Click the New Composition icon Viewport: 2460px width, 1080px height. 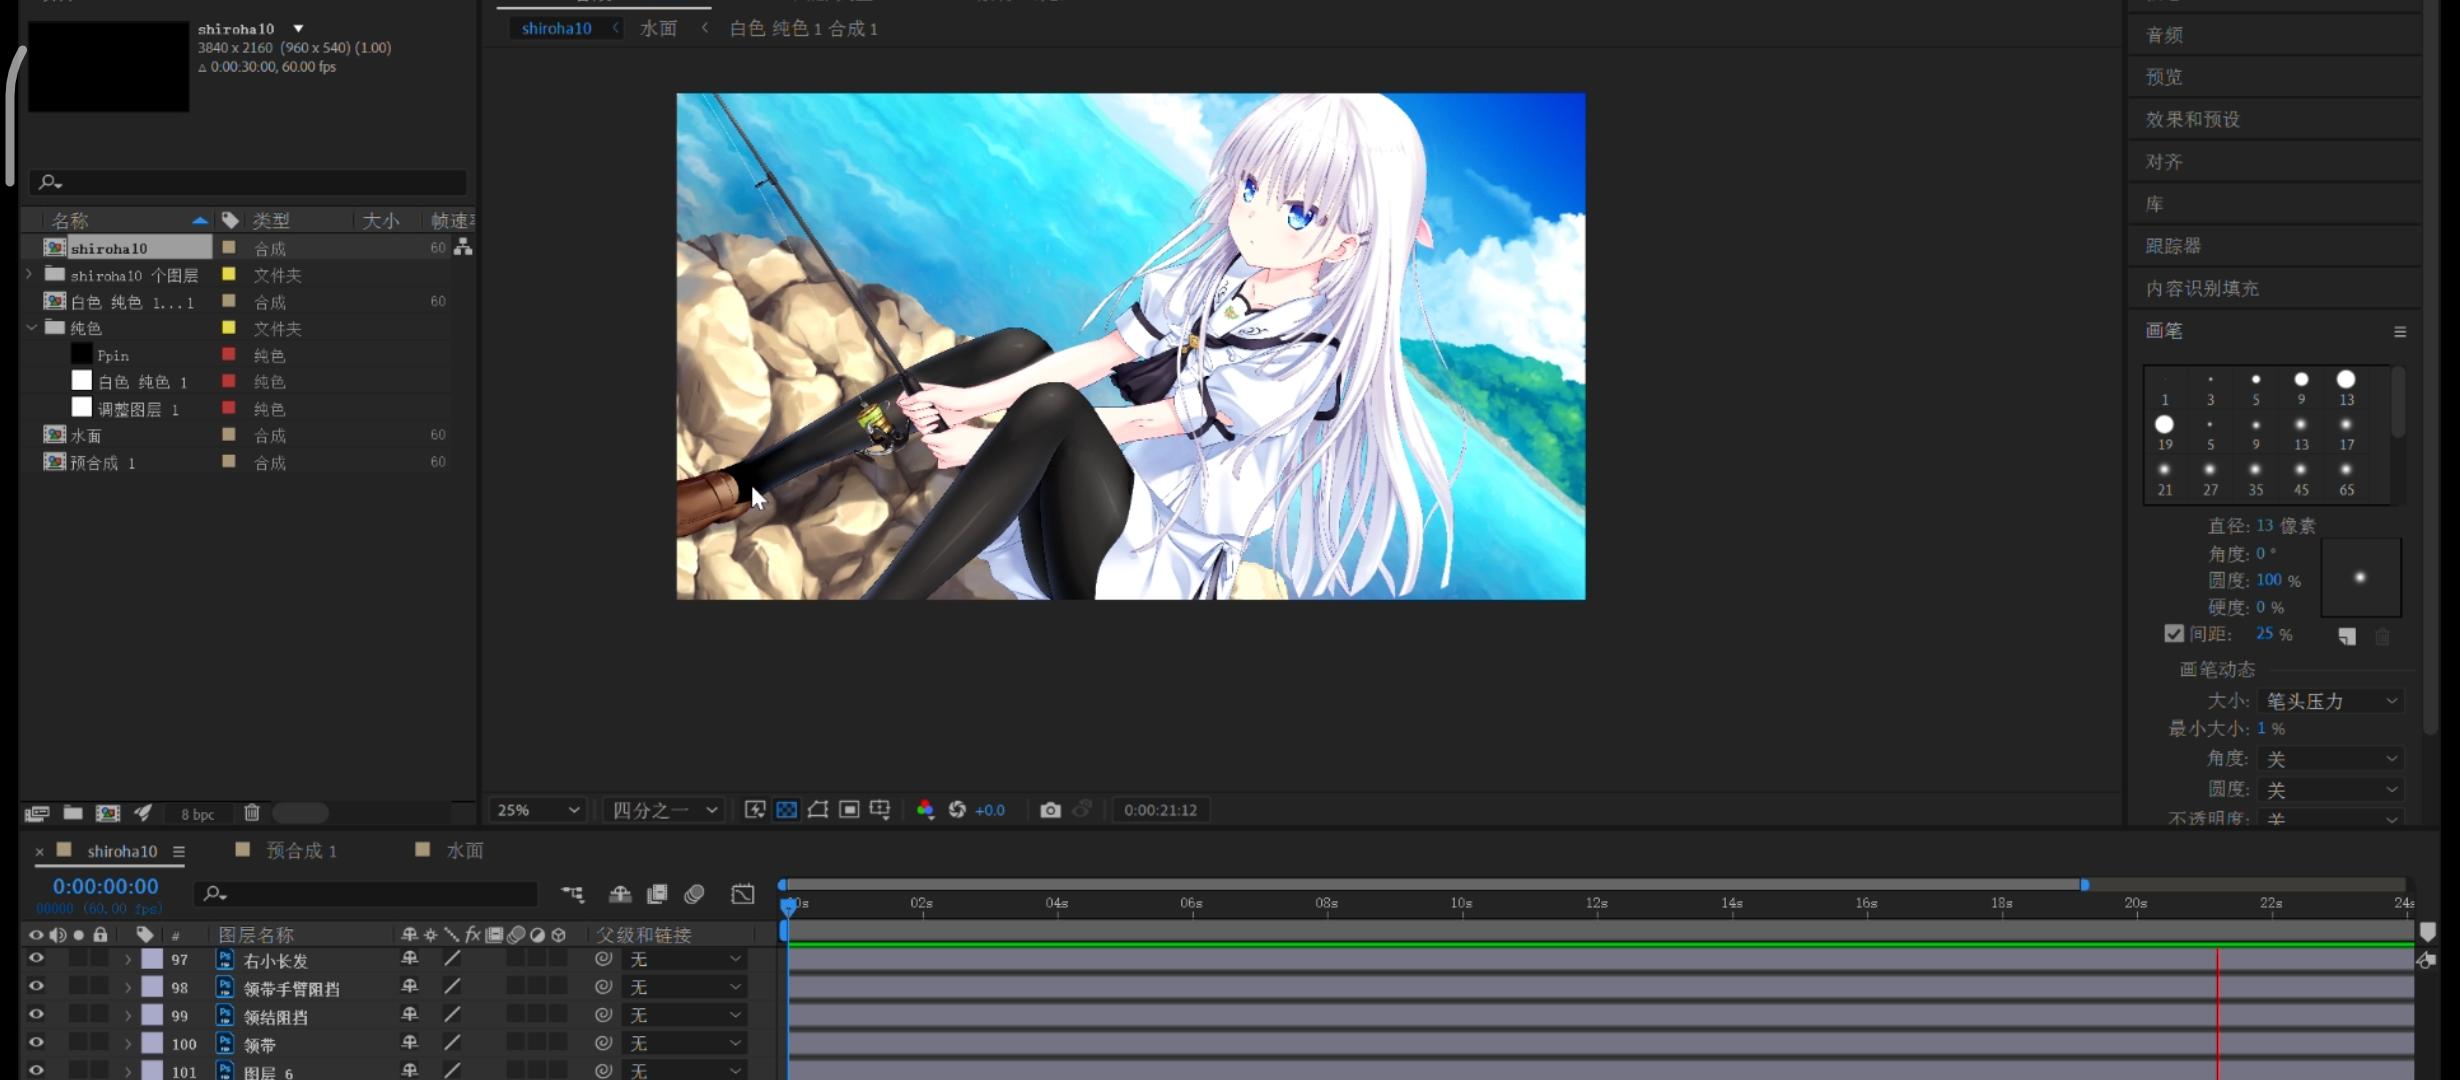pos(107,813)
